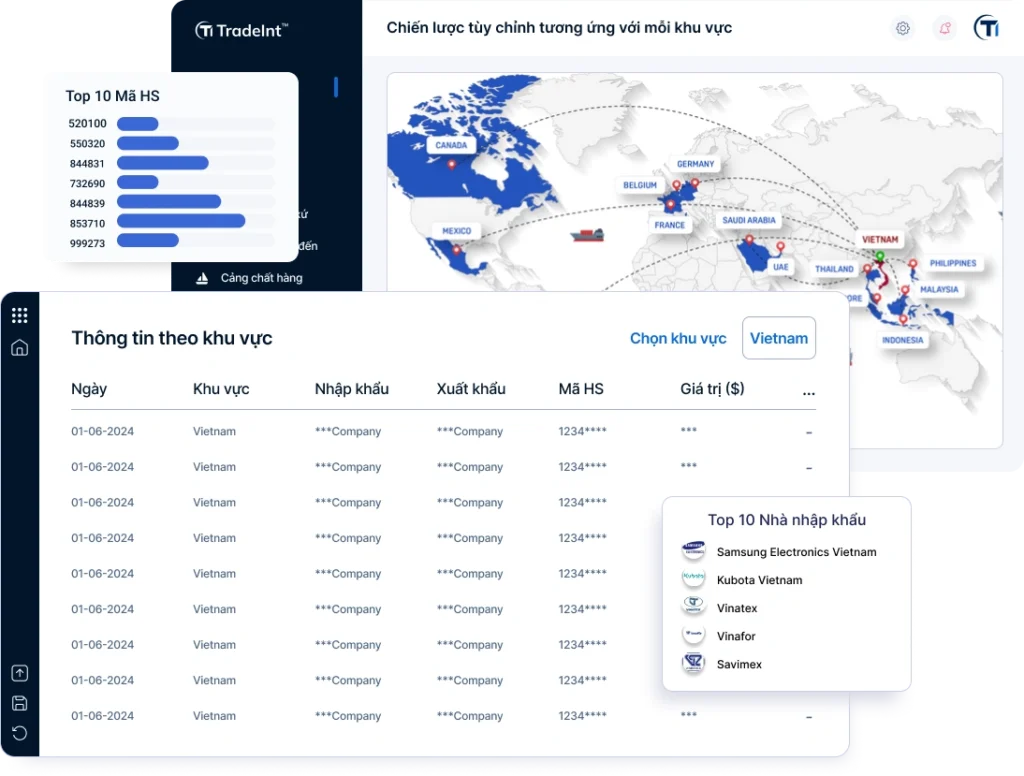Click the Top 10 Nhà nhập khẩu title
The width and height of the screenshot is (1024, 776).
(786, 520)
